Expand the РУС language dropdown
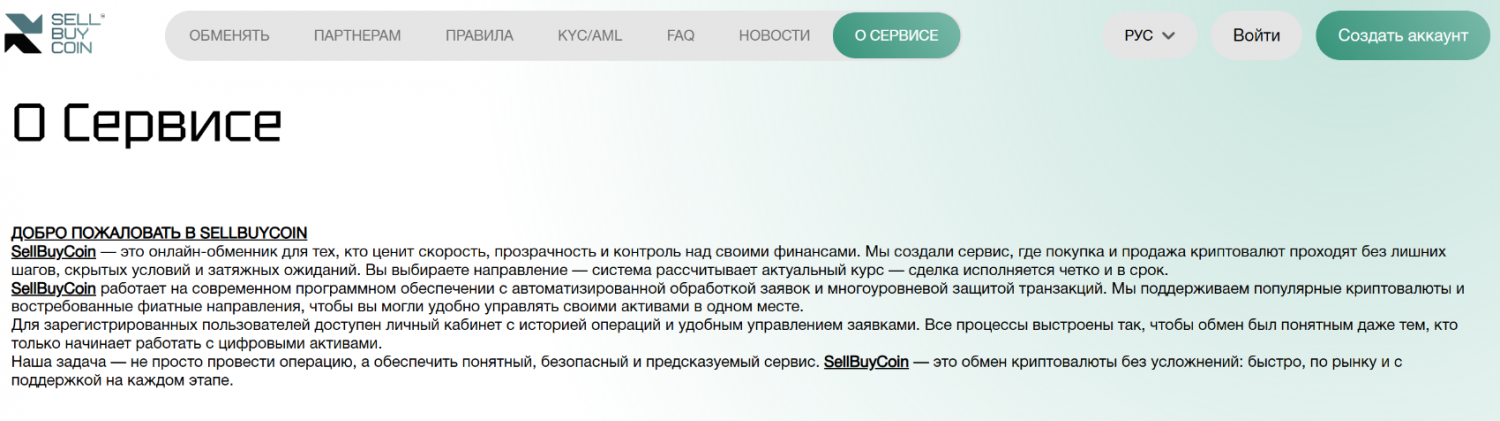 click(x=1149, y=36)
